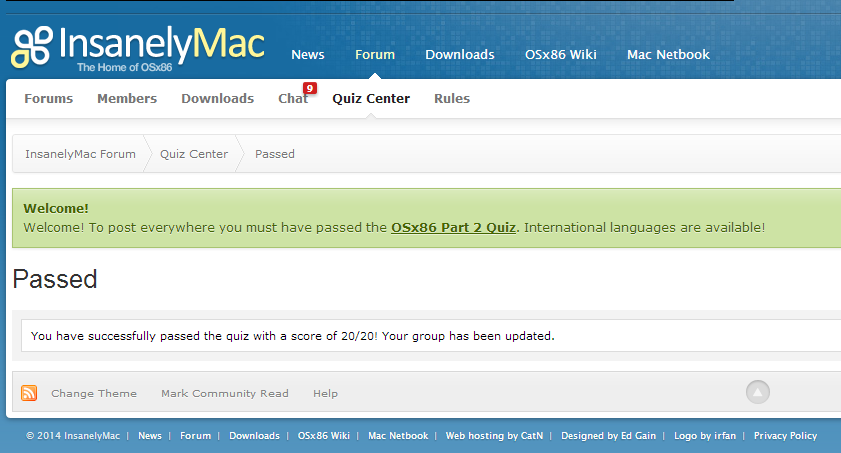Click the quiz score 20/20 message
This screenshot has height=453, width=841.
coord(292,336)
